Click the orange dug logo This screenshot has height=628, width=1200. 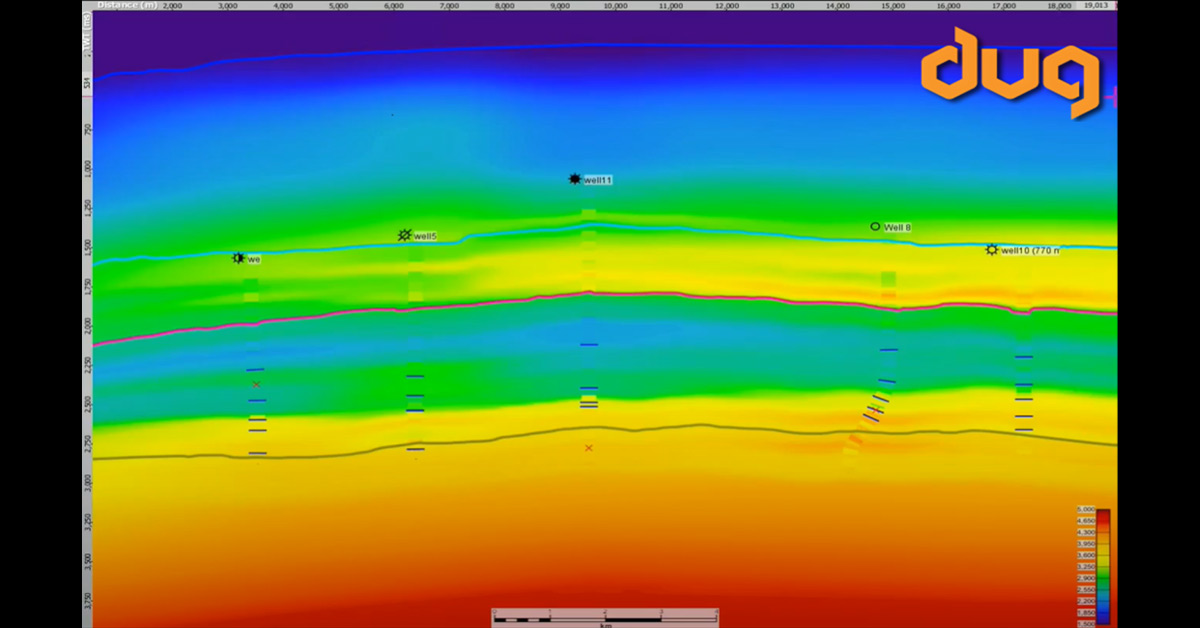(1010, 72)
